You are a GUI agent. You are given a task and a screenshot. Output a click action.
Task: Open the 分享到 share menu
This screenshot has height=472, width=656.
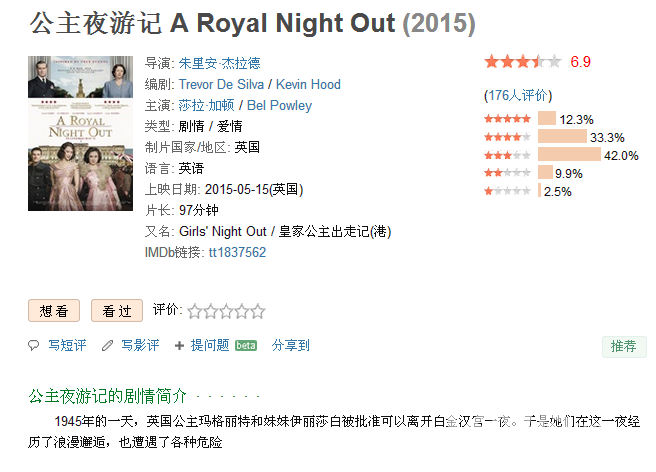tap(291, 346)
